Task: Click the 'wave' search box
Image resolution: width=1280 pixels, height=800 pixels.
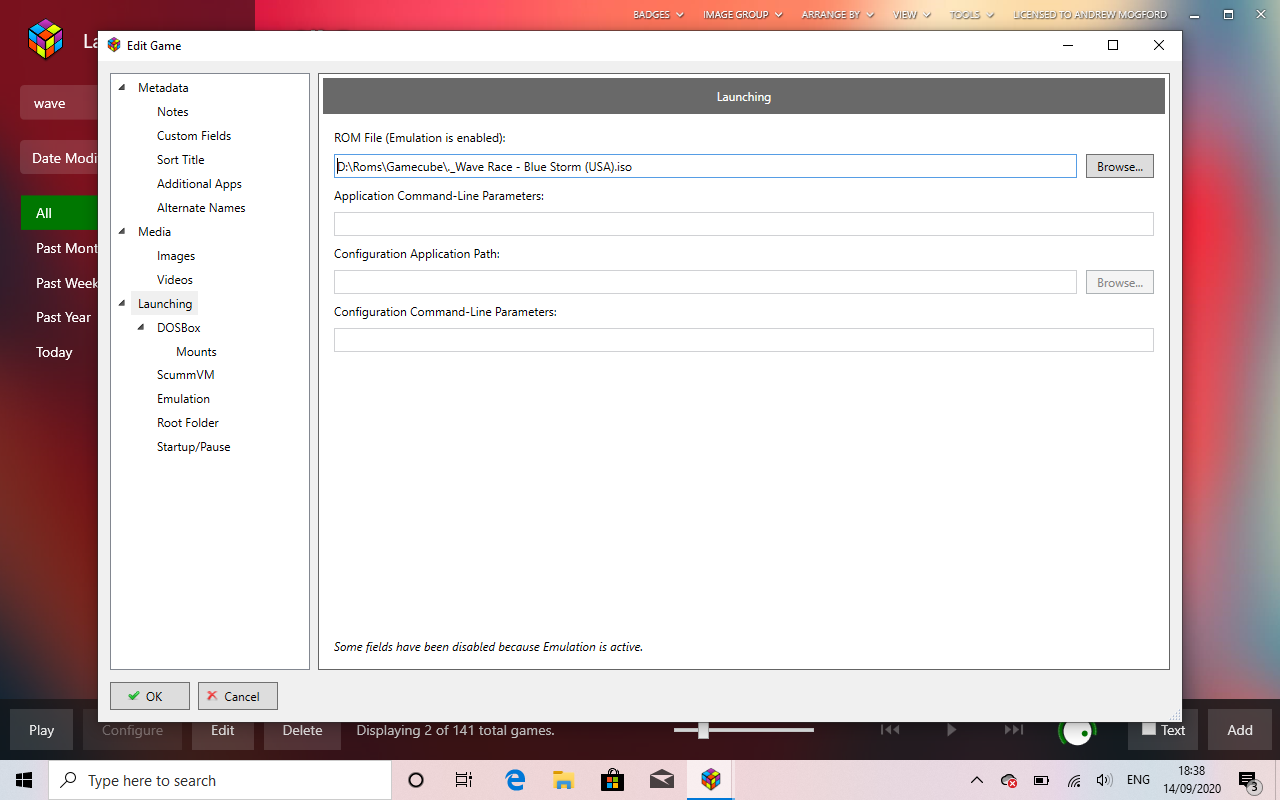Action: tap(60, 103)
